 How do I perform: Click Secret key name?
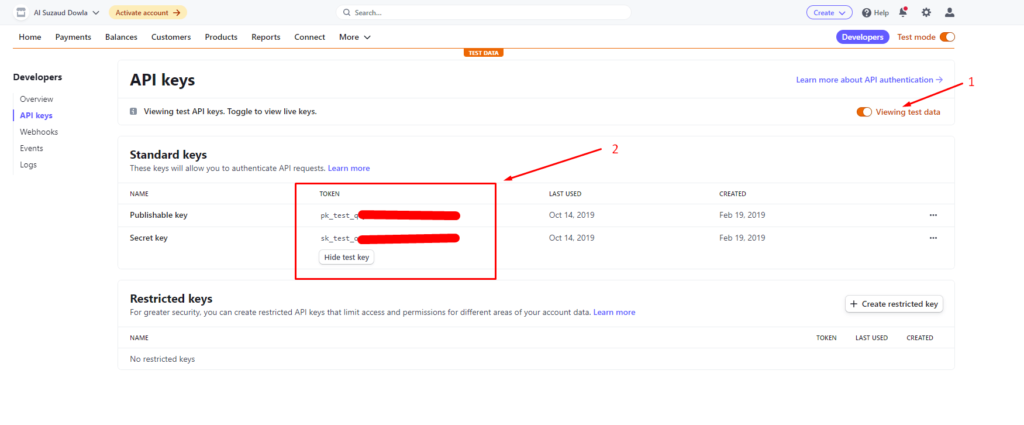(x=149, y=238)
